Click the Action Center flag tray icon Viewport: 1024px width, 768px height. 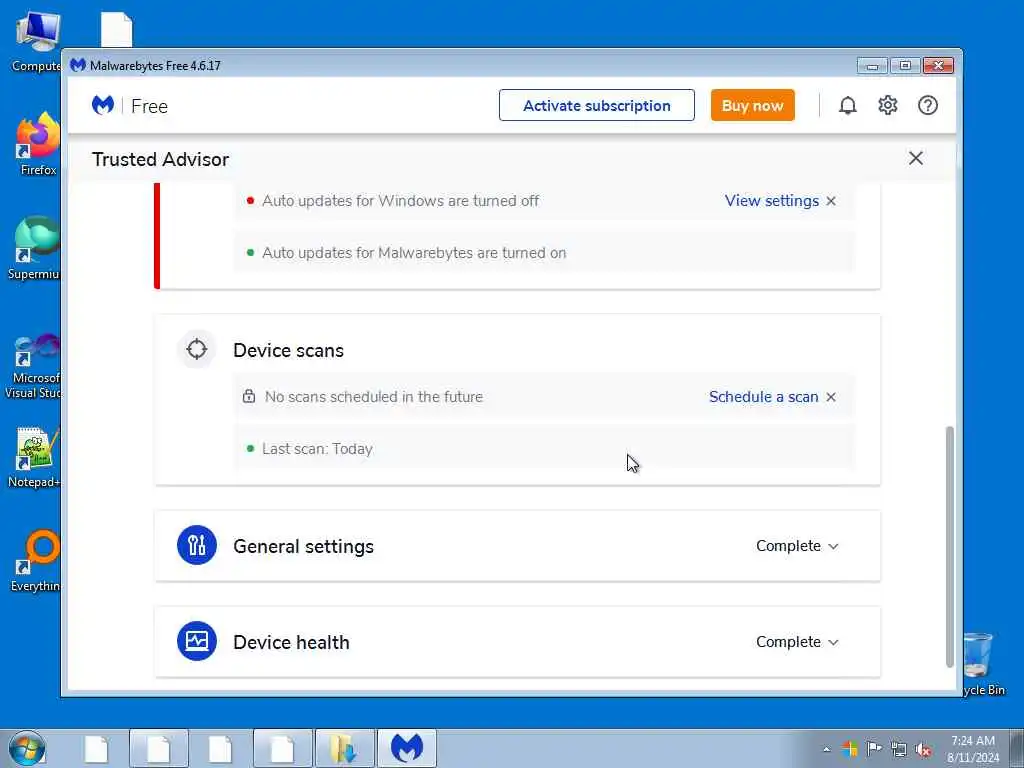pos(874,748)
